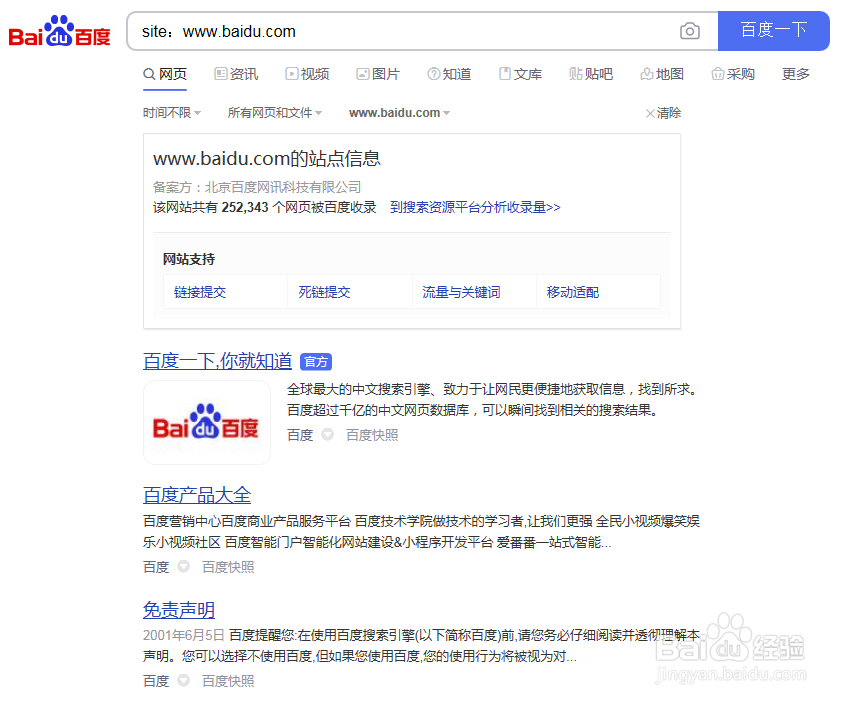The image size is (855, 704).
Task: Open the 移动适配 link
Action: click(x=573, y=292)
